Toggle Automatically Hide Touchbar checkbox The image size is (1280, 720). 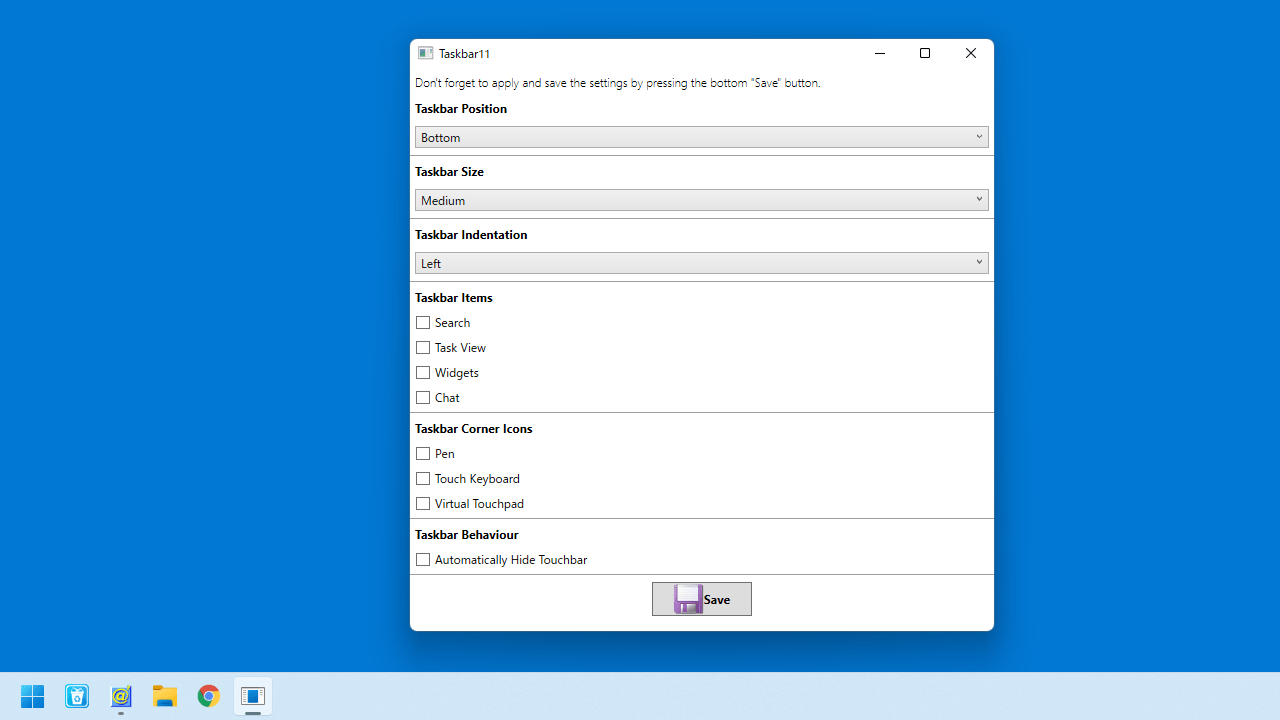(x=423, y=560)
